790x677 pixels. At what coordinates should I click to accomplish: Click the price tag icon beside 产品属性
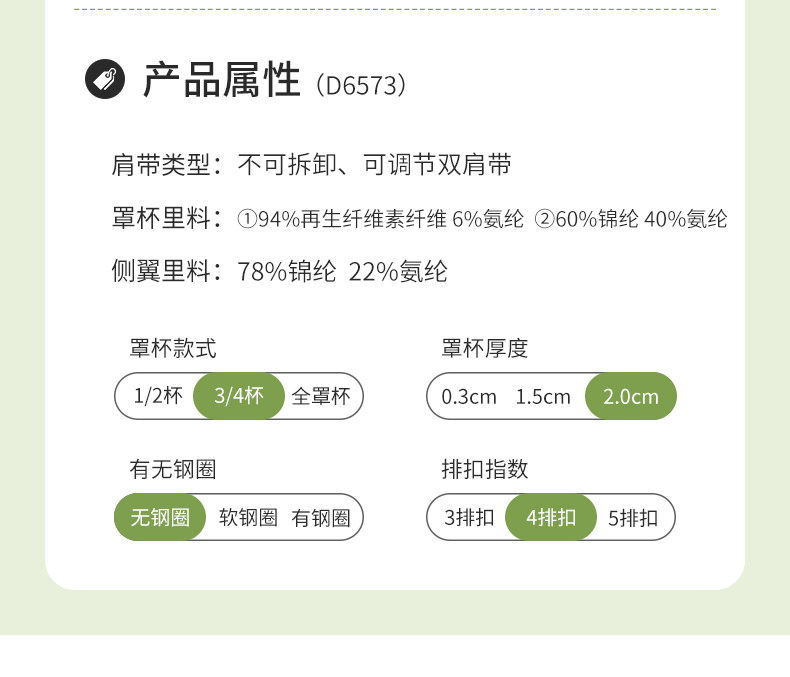[105, 80]
